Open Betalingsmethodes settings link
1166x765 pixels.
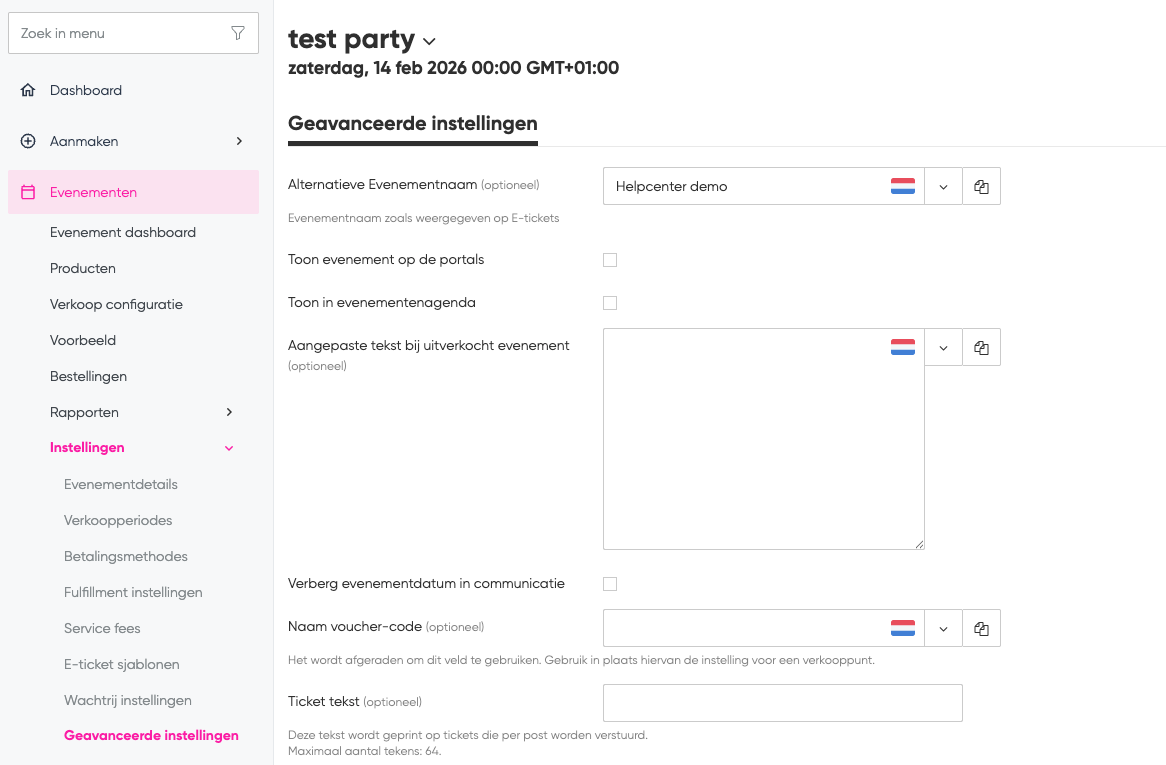click(126, 556)
